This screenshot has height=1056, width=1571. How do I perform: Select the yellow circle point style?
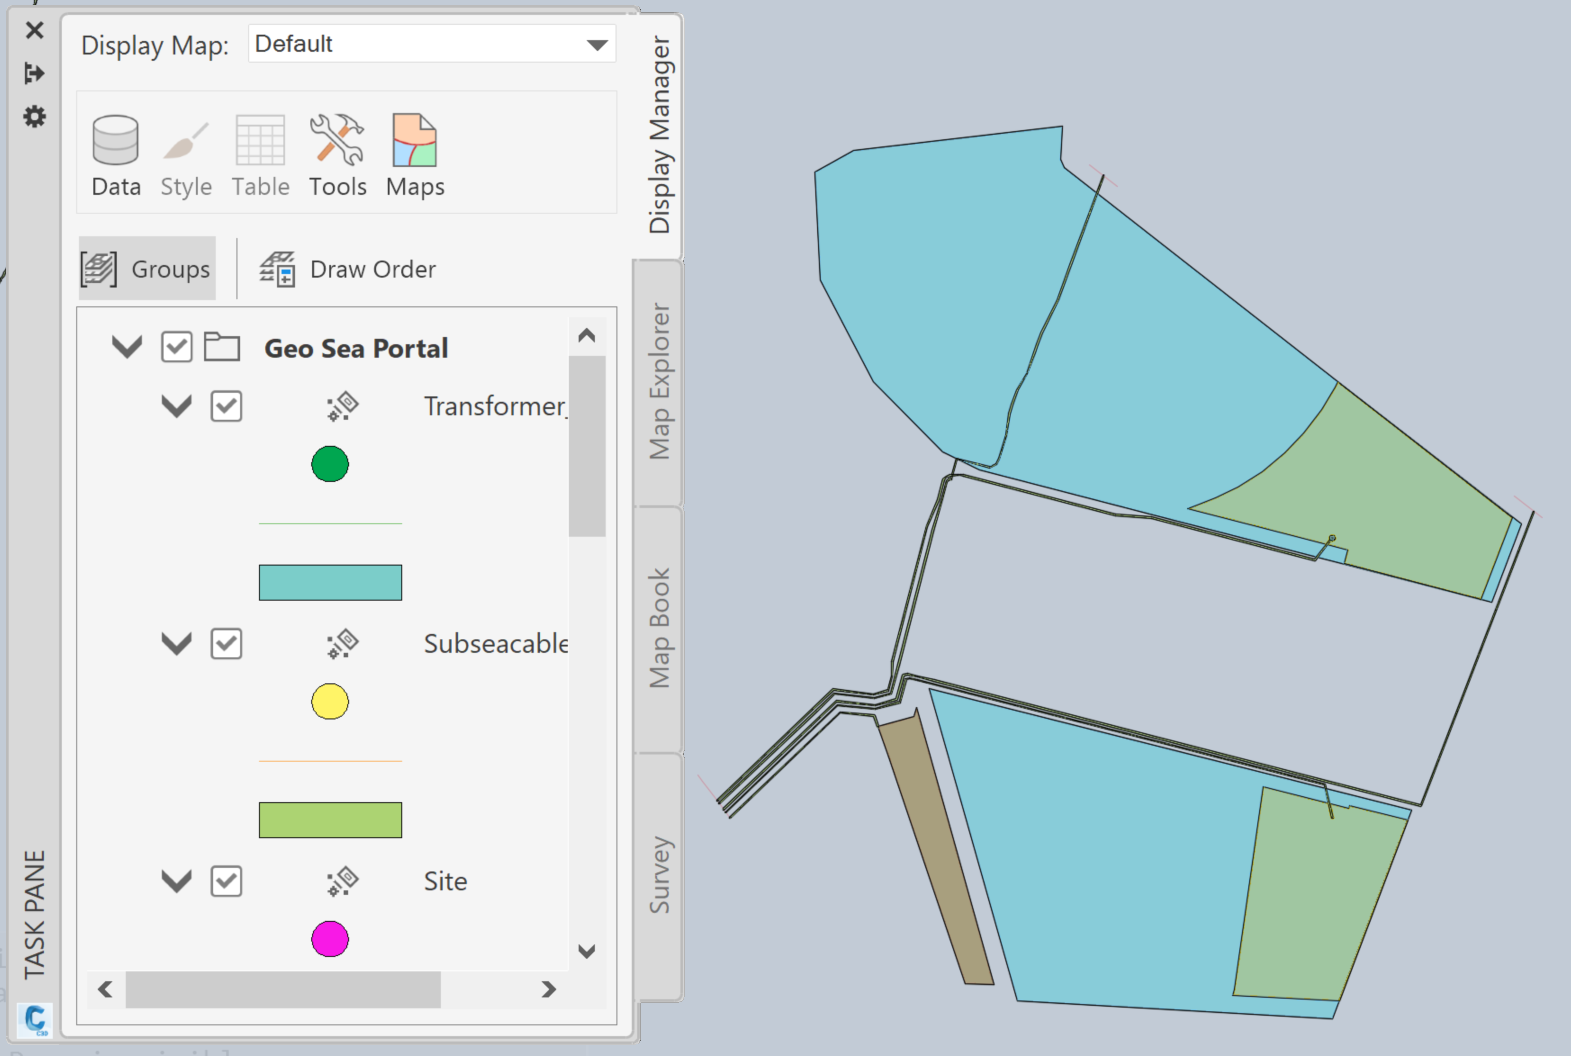click(330, 702)
